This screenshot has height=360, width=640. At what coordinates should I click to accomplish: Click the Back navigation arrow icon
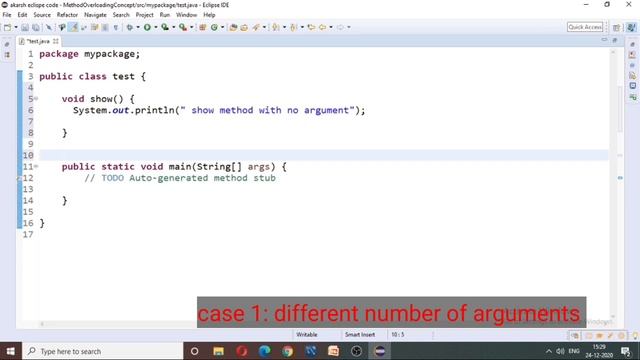click(322, 27)
